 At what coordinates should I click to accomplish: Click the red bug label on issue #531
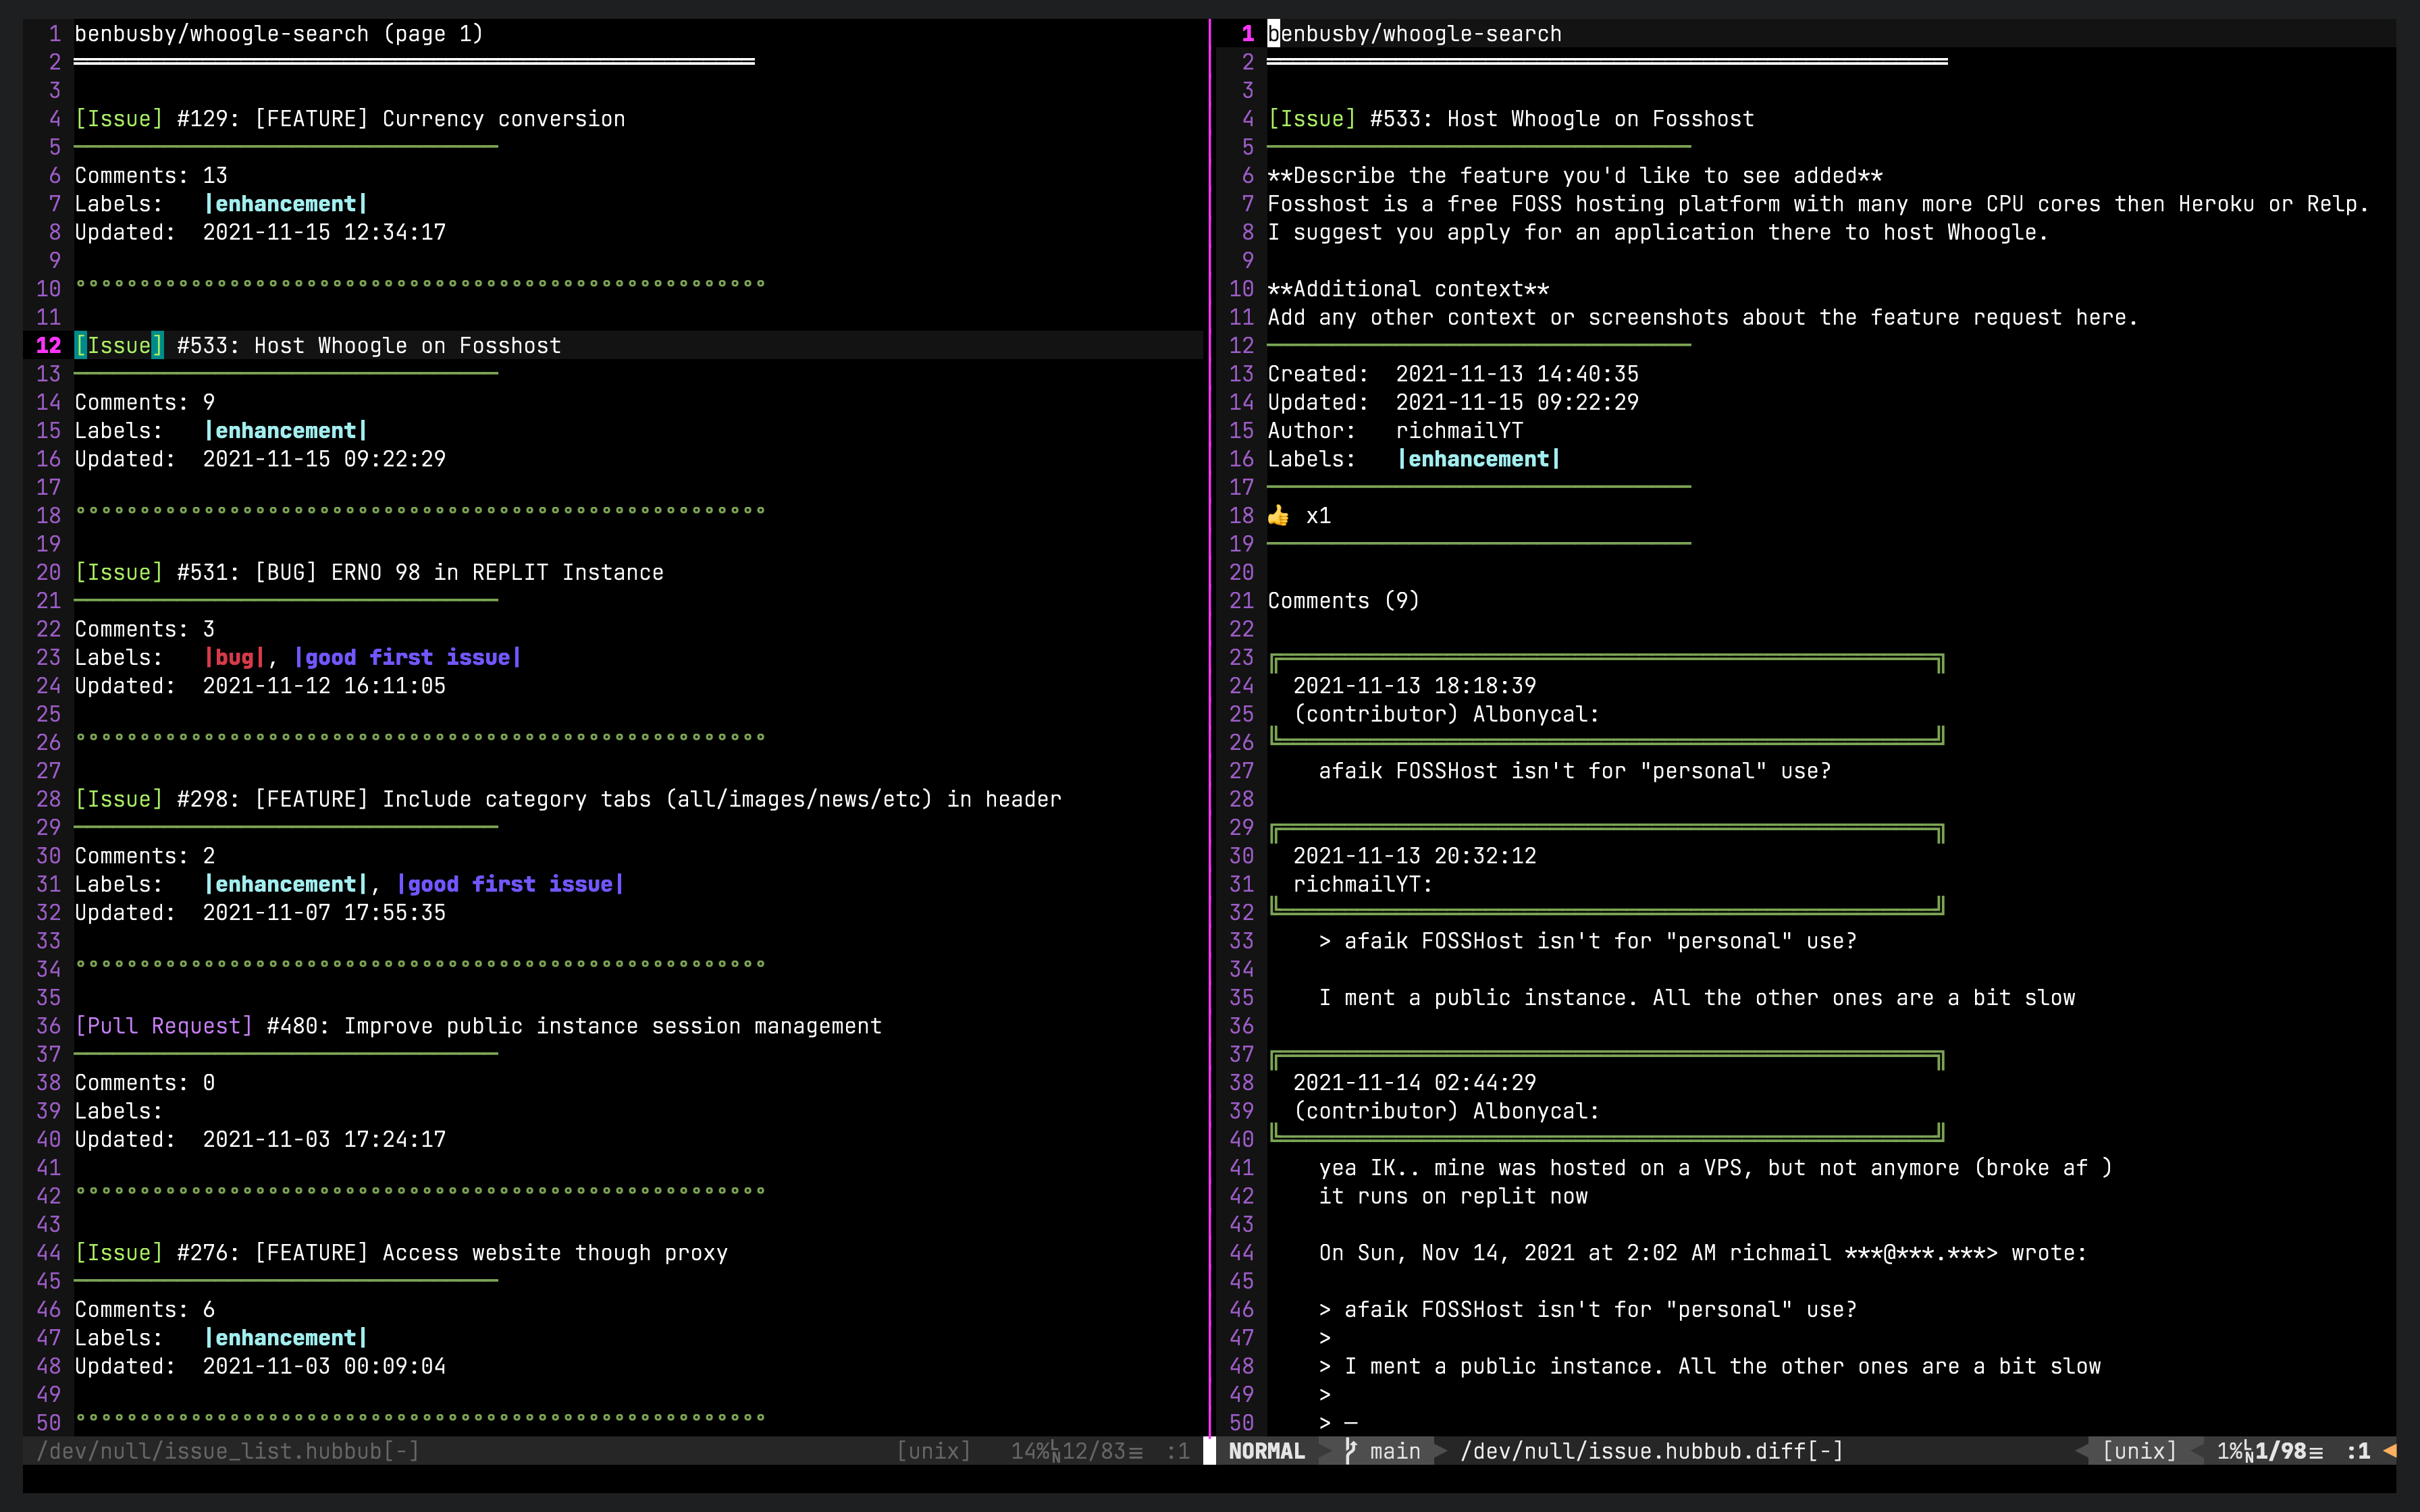click(235, 658)
